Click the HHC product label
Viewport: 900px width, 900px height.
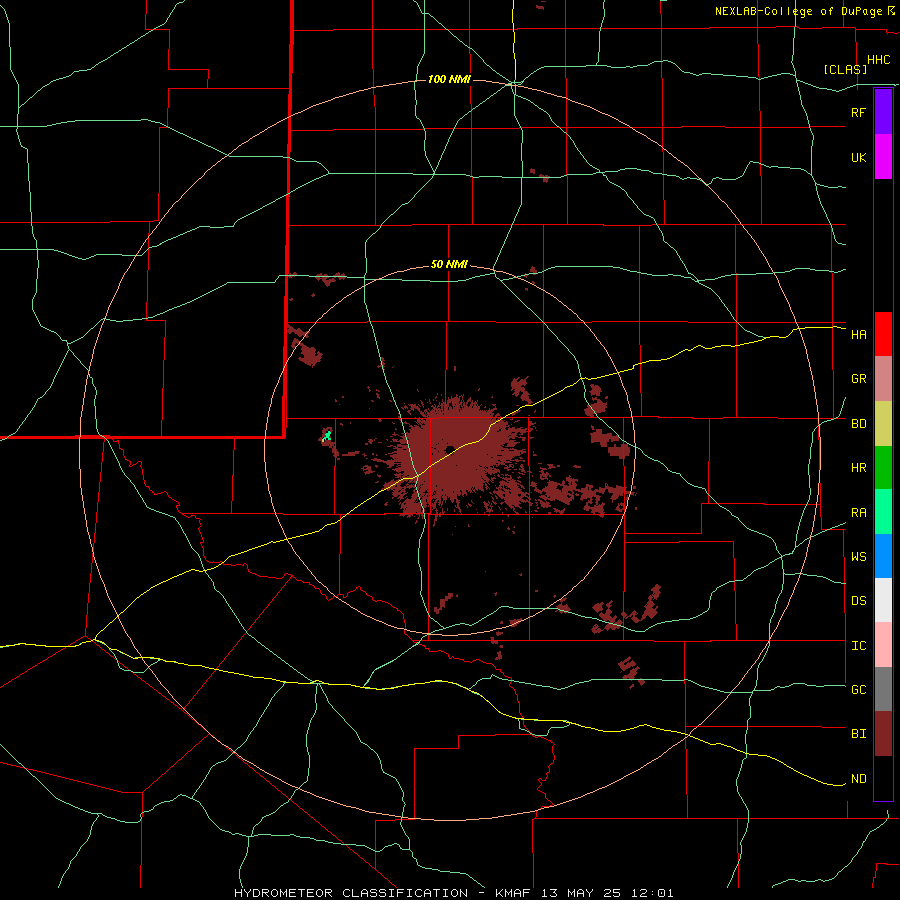point(878,60)
